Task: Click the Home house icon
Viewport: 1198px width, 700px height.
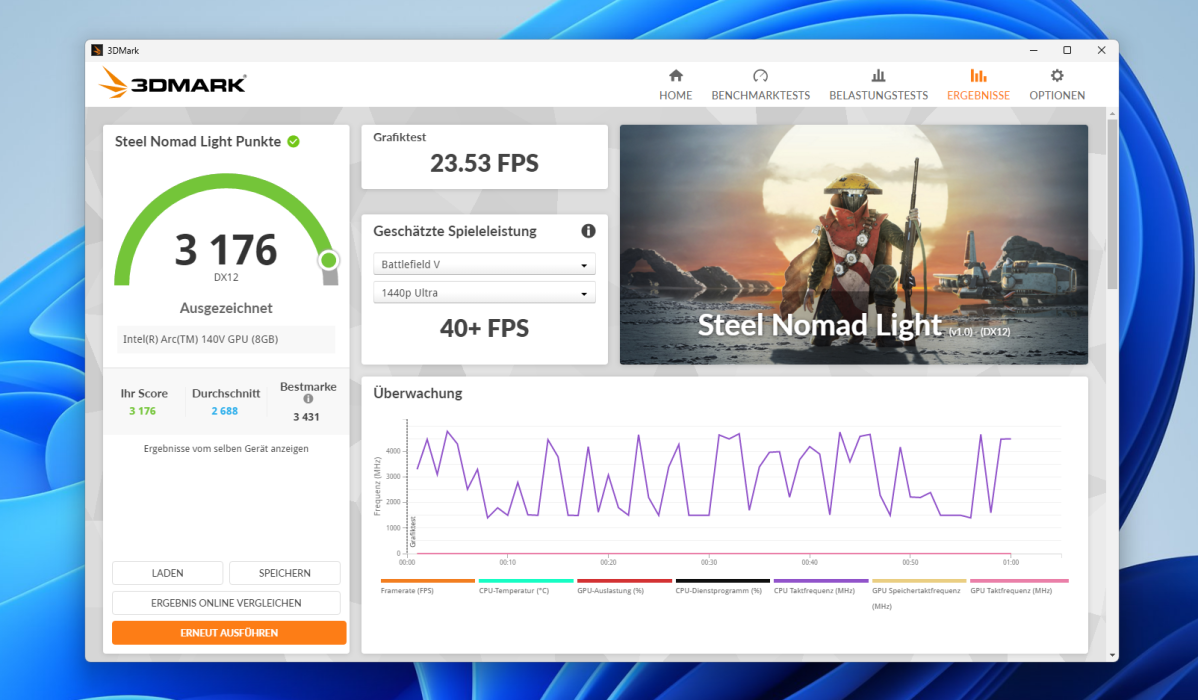Action: point(675,75)
